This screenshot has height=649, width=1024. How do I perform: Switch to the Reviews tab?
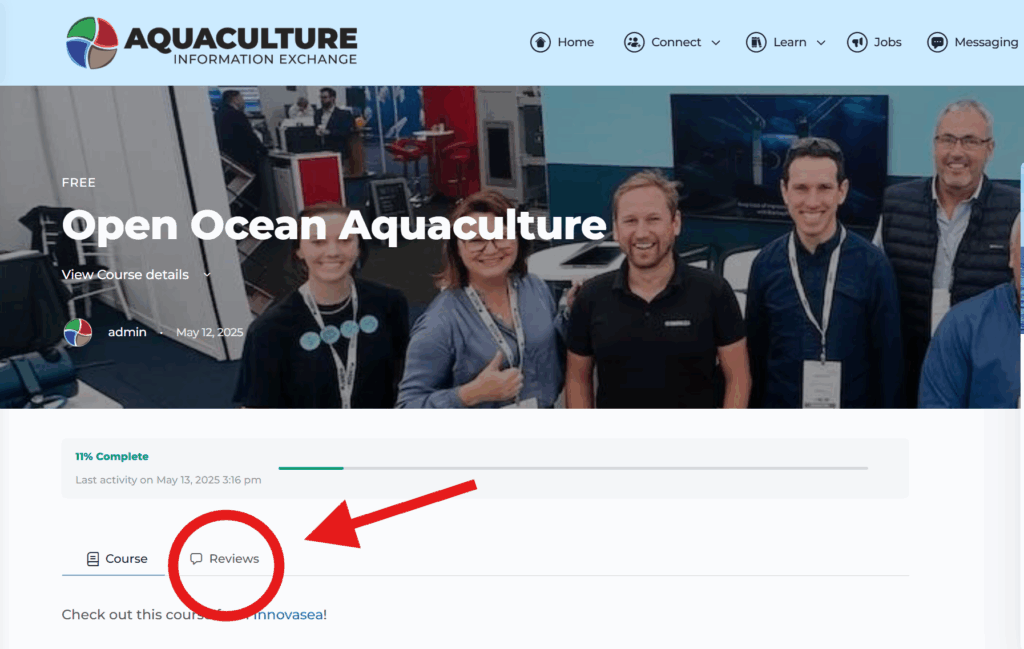(224, 559)
